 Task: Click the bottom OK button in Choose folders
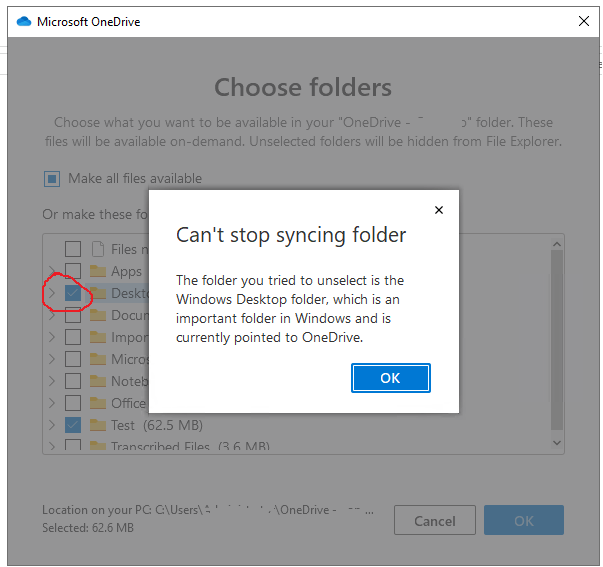524,520
